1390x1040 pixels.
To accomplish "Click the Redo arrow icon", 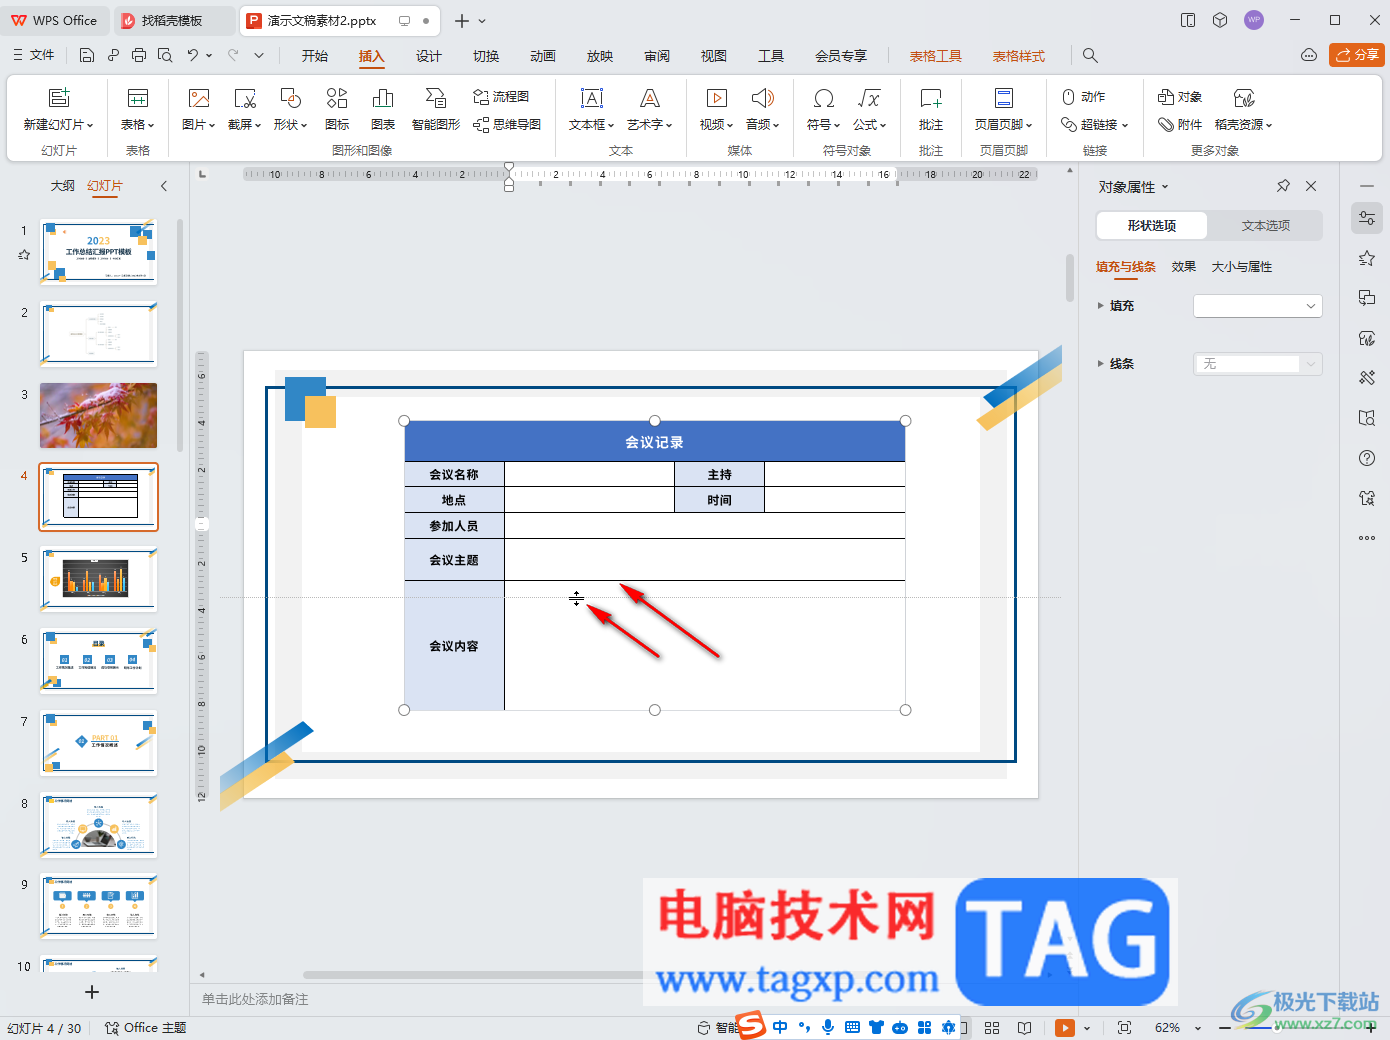I will (233, 55).
